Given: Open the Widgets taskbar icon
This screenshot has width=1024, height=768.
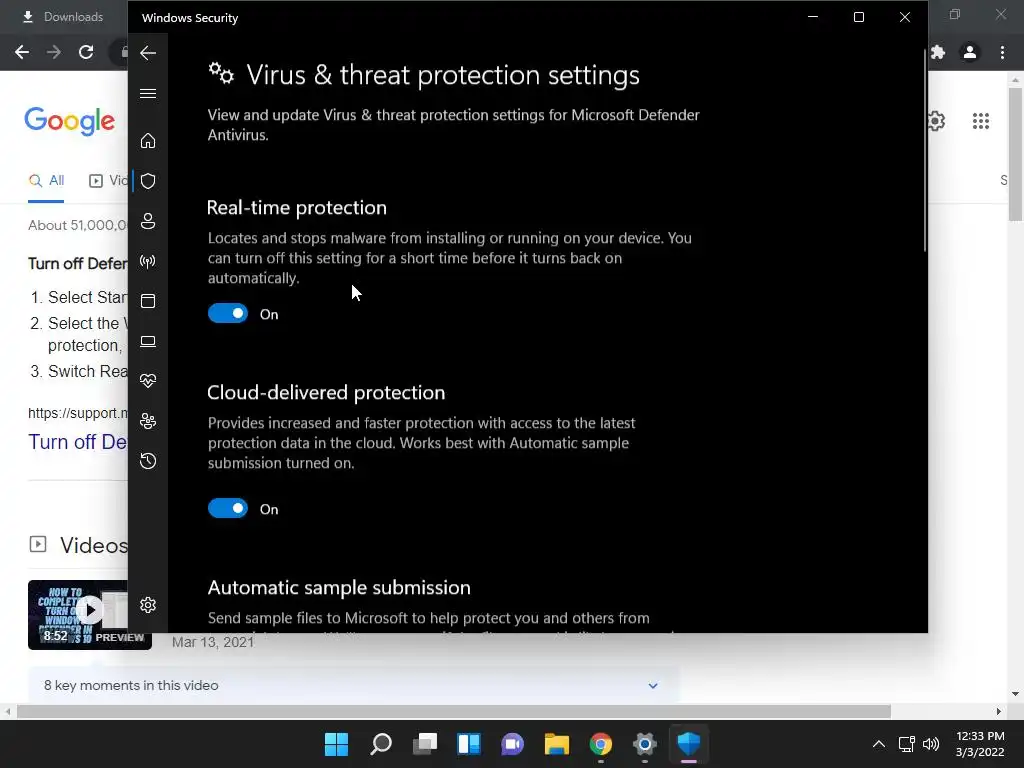Looking at the screenshot, I should point(469,744).
